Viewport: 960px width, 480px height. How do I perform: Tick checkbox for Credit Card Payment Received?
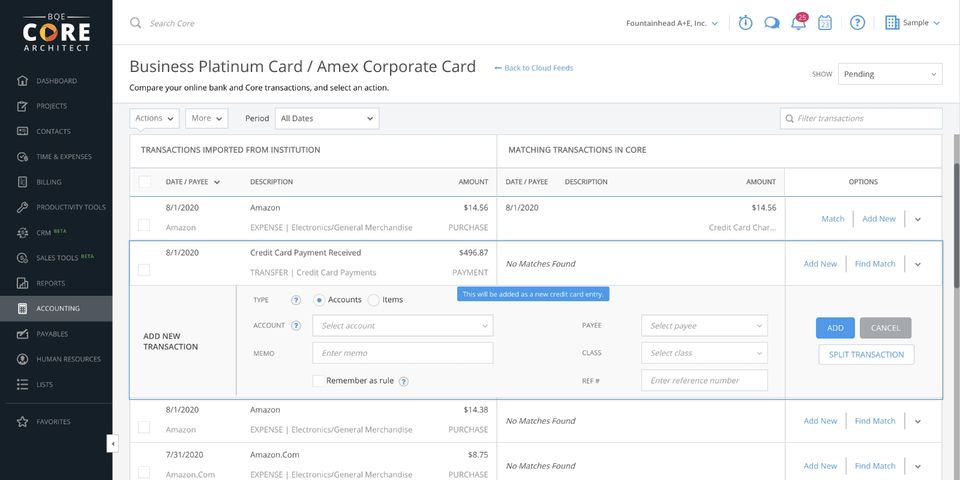[144, 270]
